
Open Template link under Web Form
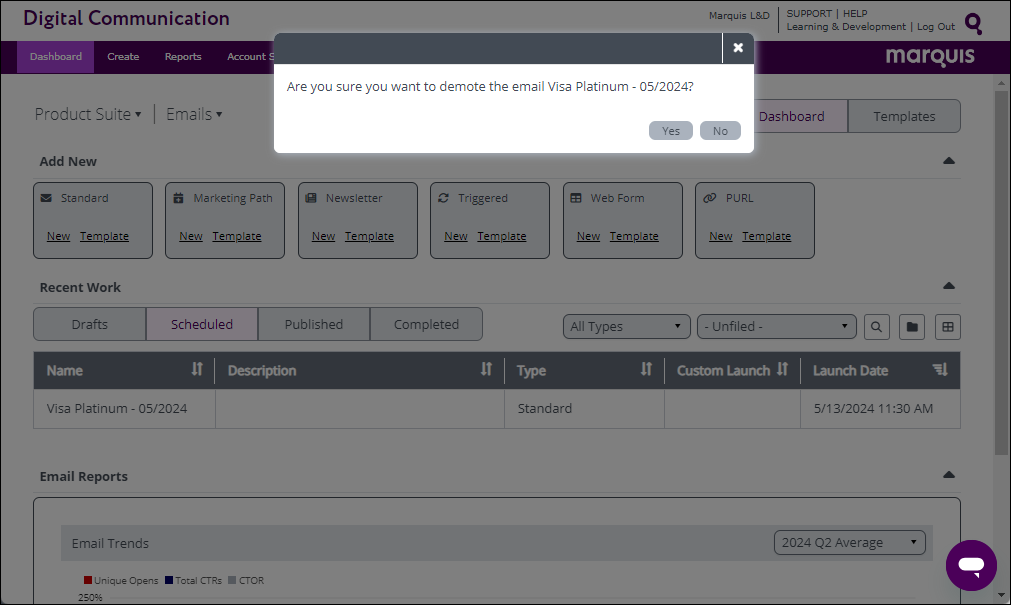tap(634, 236)
